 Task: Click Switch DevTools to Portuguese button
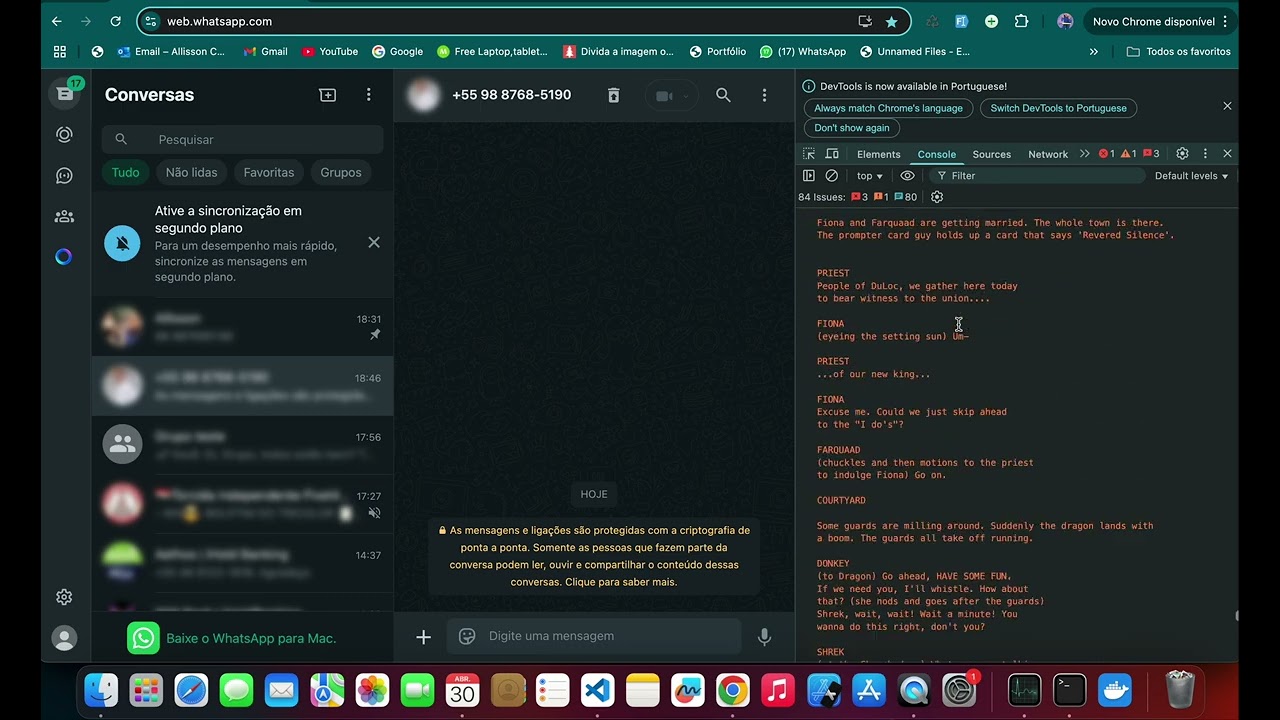tap(1058, 108)
